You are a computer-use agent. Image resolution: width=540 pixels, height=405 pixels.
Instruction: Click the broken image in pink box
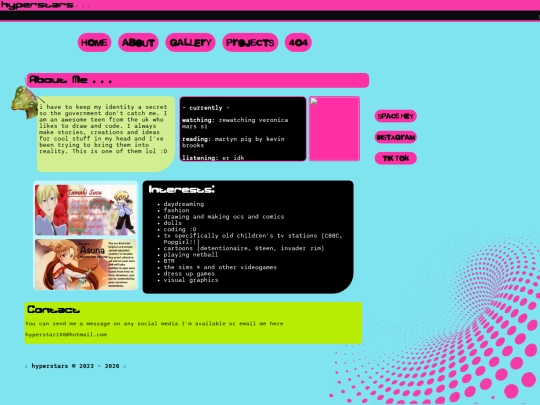(334, 128)
